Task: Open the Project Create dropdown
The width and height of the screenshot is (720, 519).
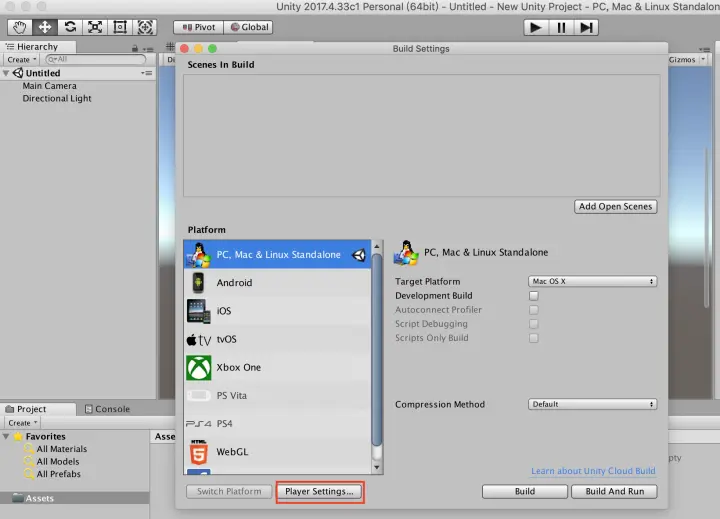Action: [22, 423]
